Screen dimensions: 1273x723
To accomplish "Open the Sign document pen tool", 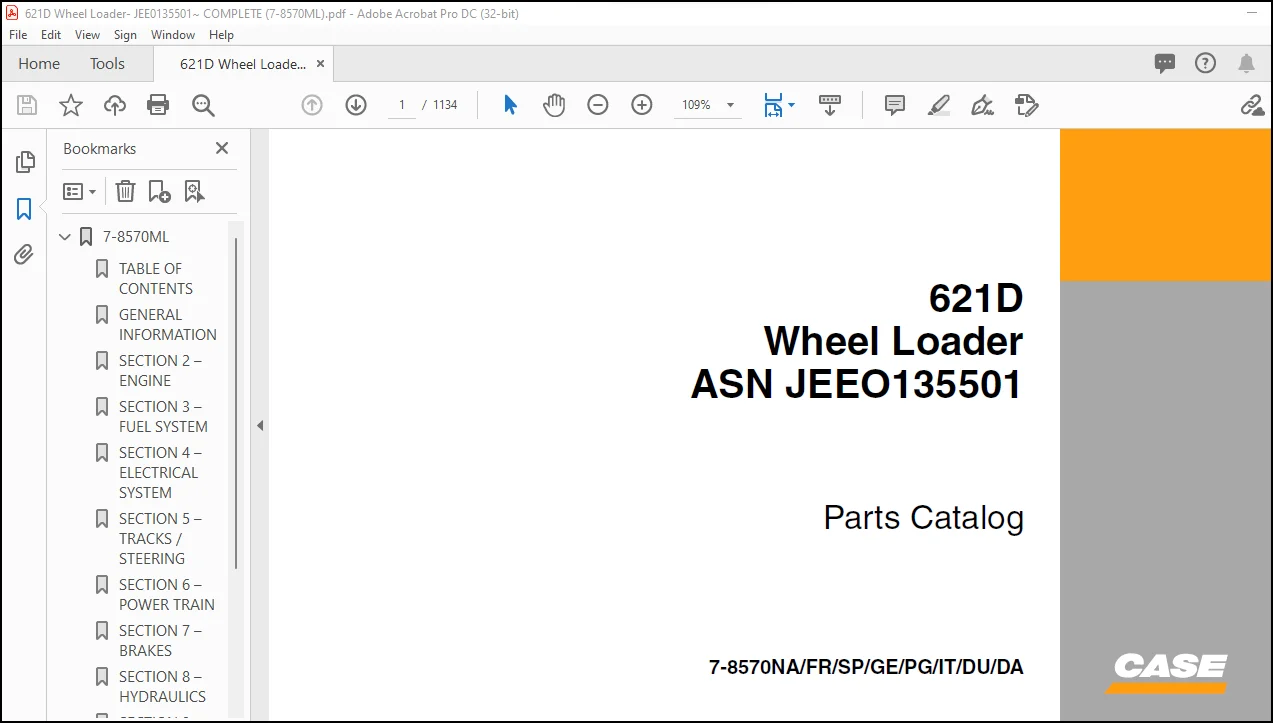I will [982, 105].
